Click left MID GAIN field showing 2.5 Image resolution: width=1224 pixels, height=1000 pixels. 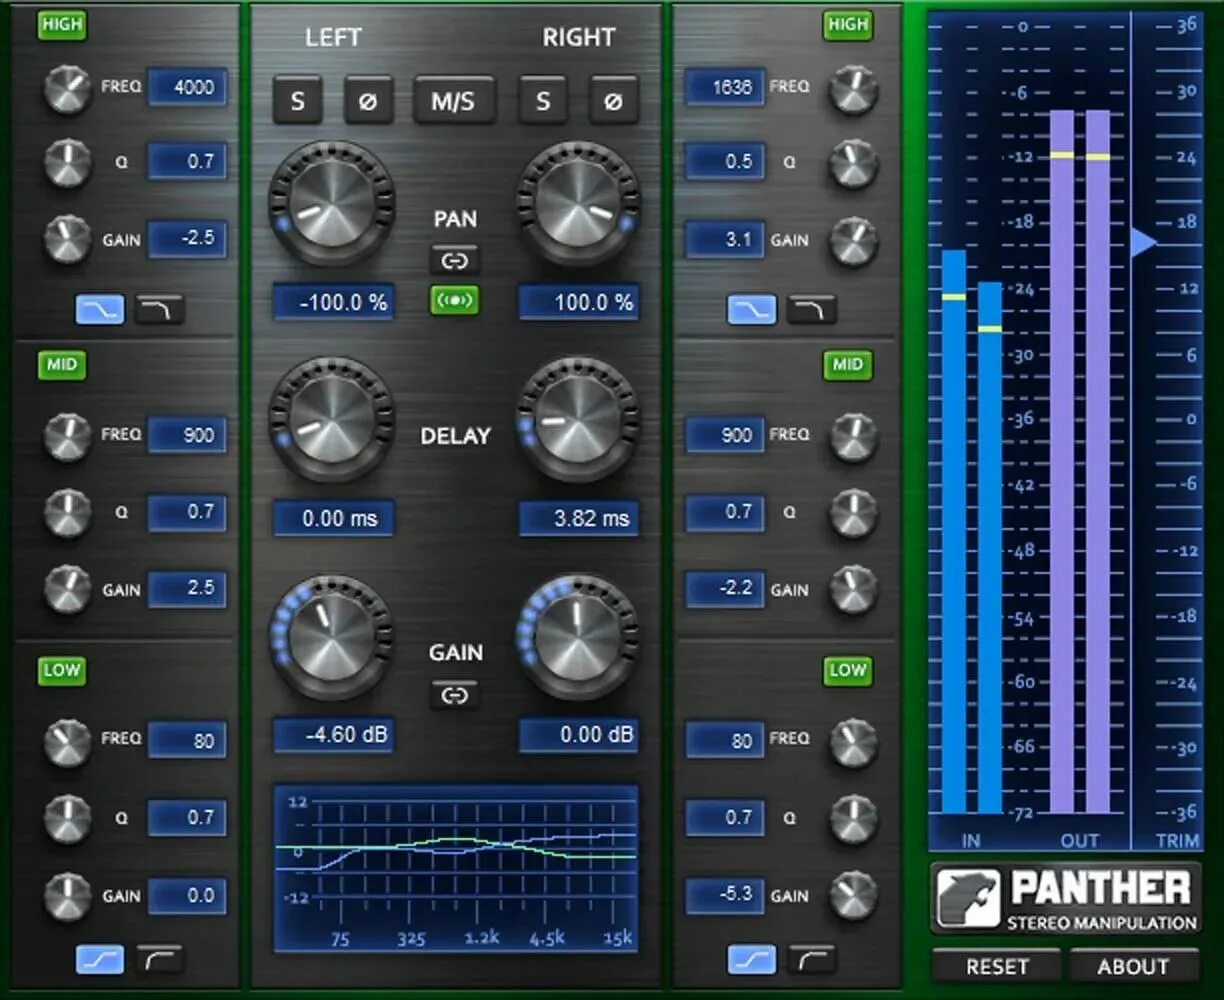pyautogui.click(x=188, y=588)
